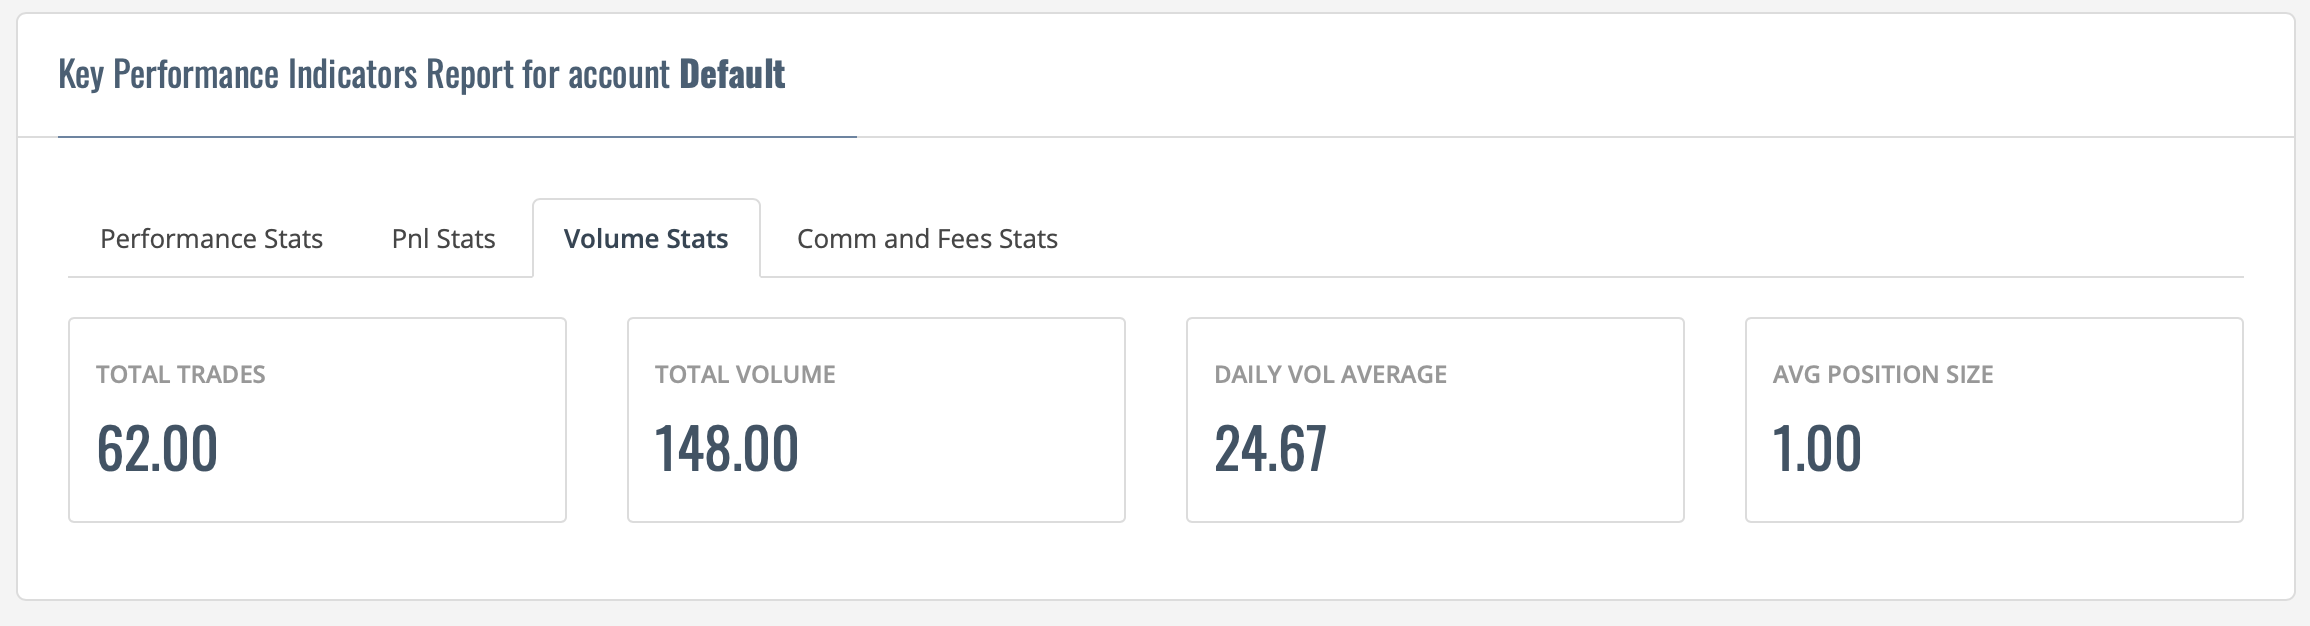Switch to the Performance Stats tab
The width and height of the screenshot is (2310, 626).
[x=211, y=239]
